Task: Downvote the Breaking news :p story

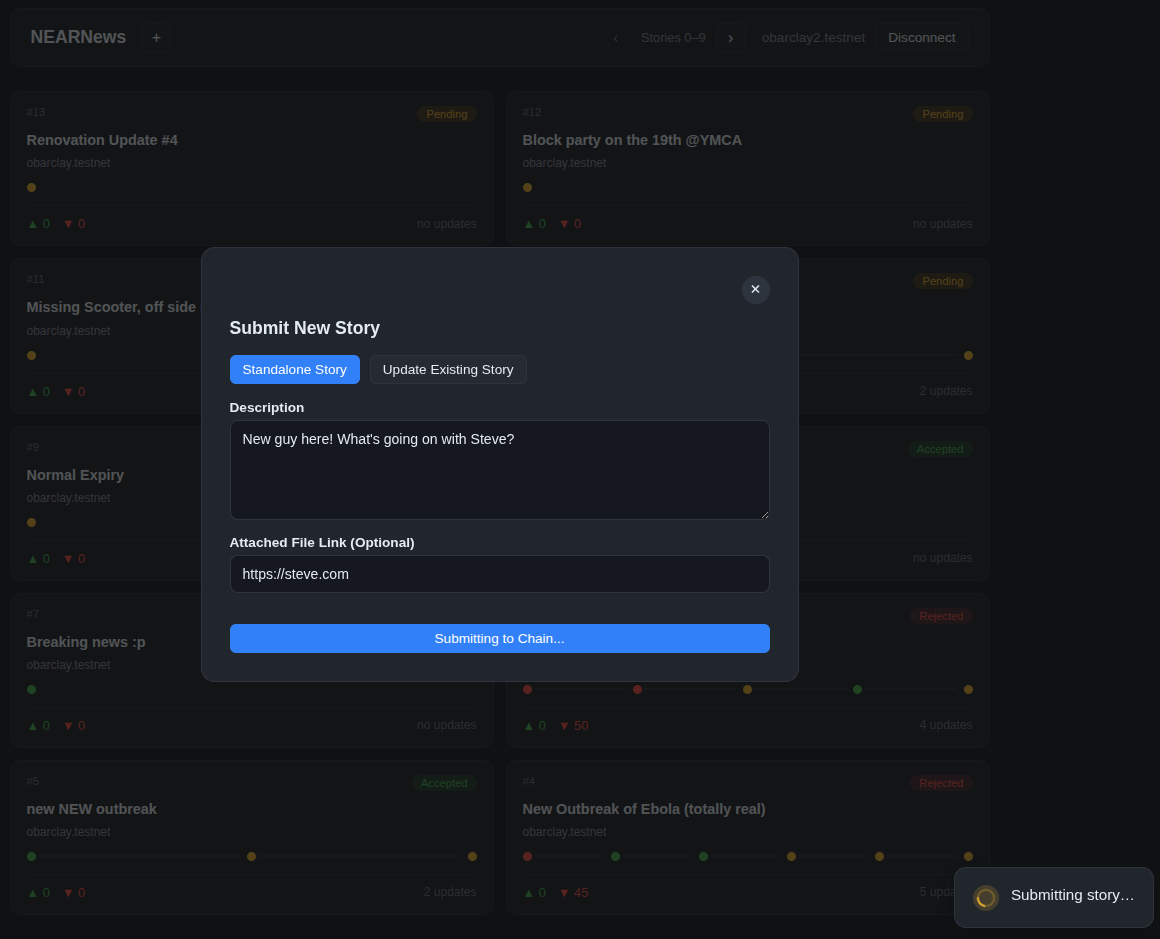Action: tap(74, 726)
